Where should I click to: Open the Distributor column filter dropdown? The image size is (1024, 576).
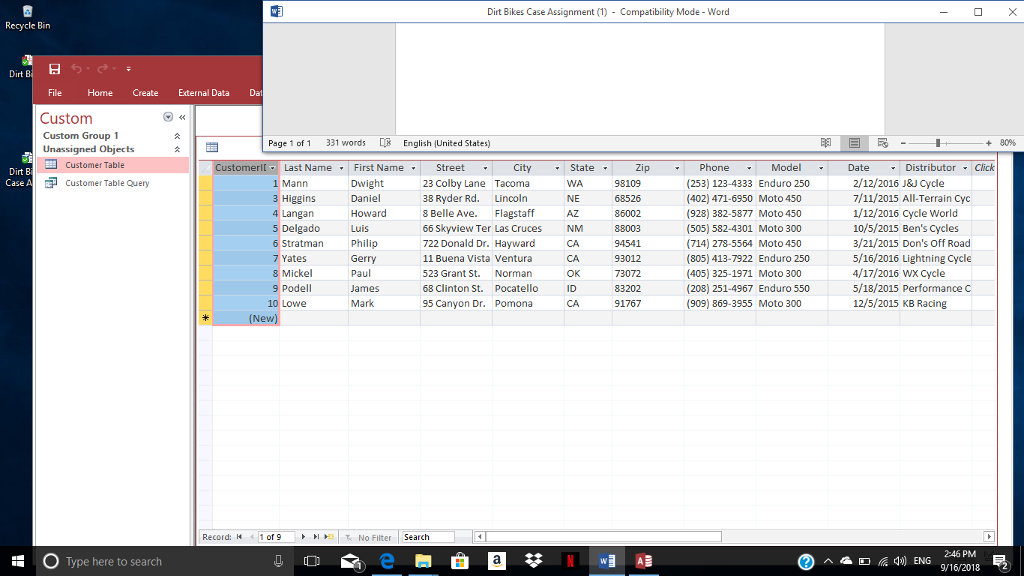tap(965, 168)
